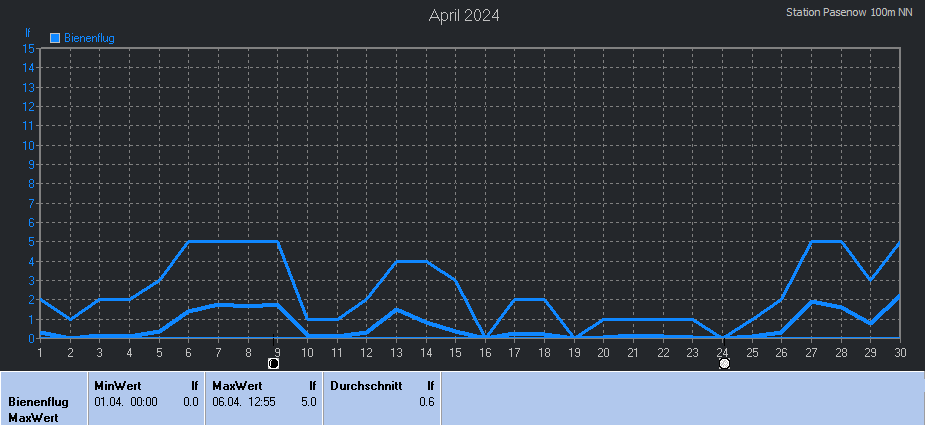Screen dimensions: 925x425
Task: Click day 21 on the x-axis
Action: coord(633,353)
